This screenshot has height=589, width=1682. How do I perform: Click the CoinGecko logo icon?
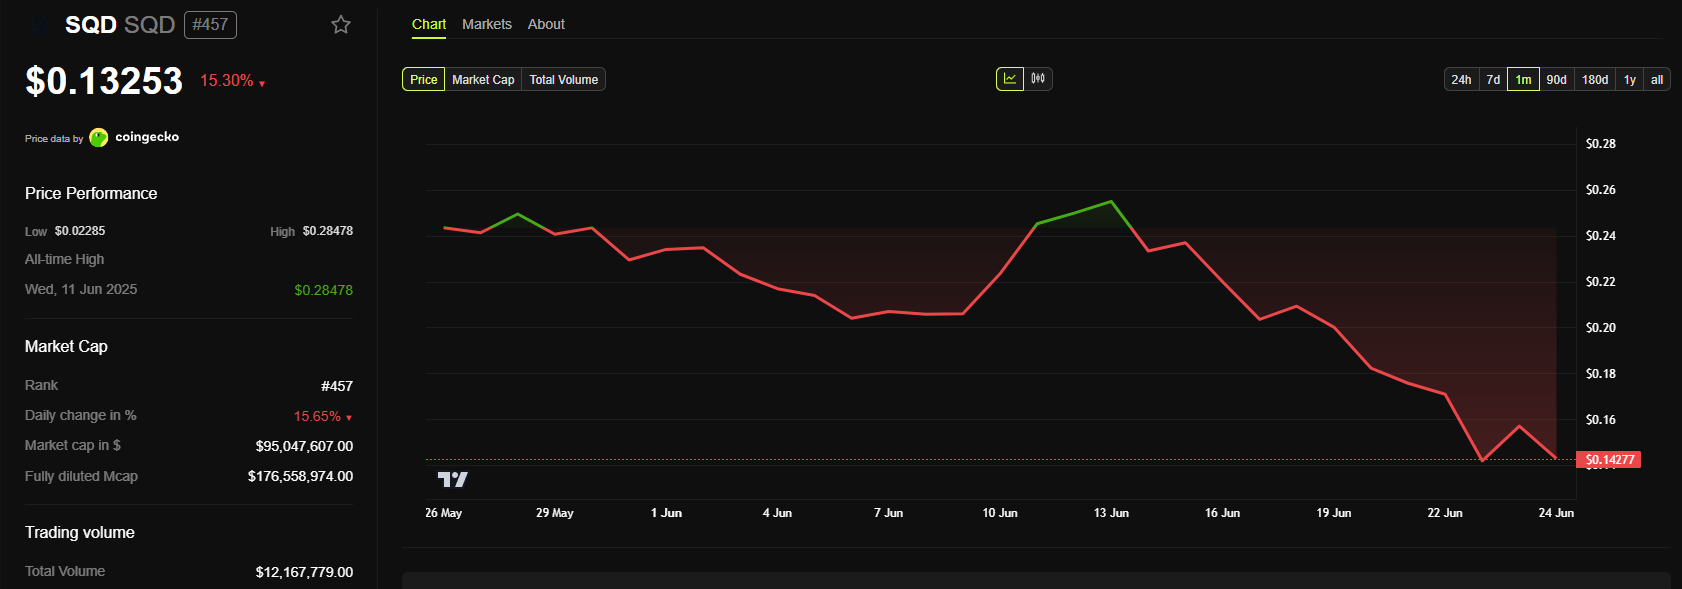point(98,138)
